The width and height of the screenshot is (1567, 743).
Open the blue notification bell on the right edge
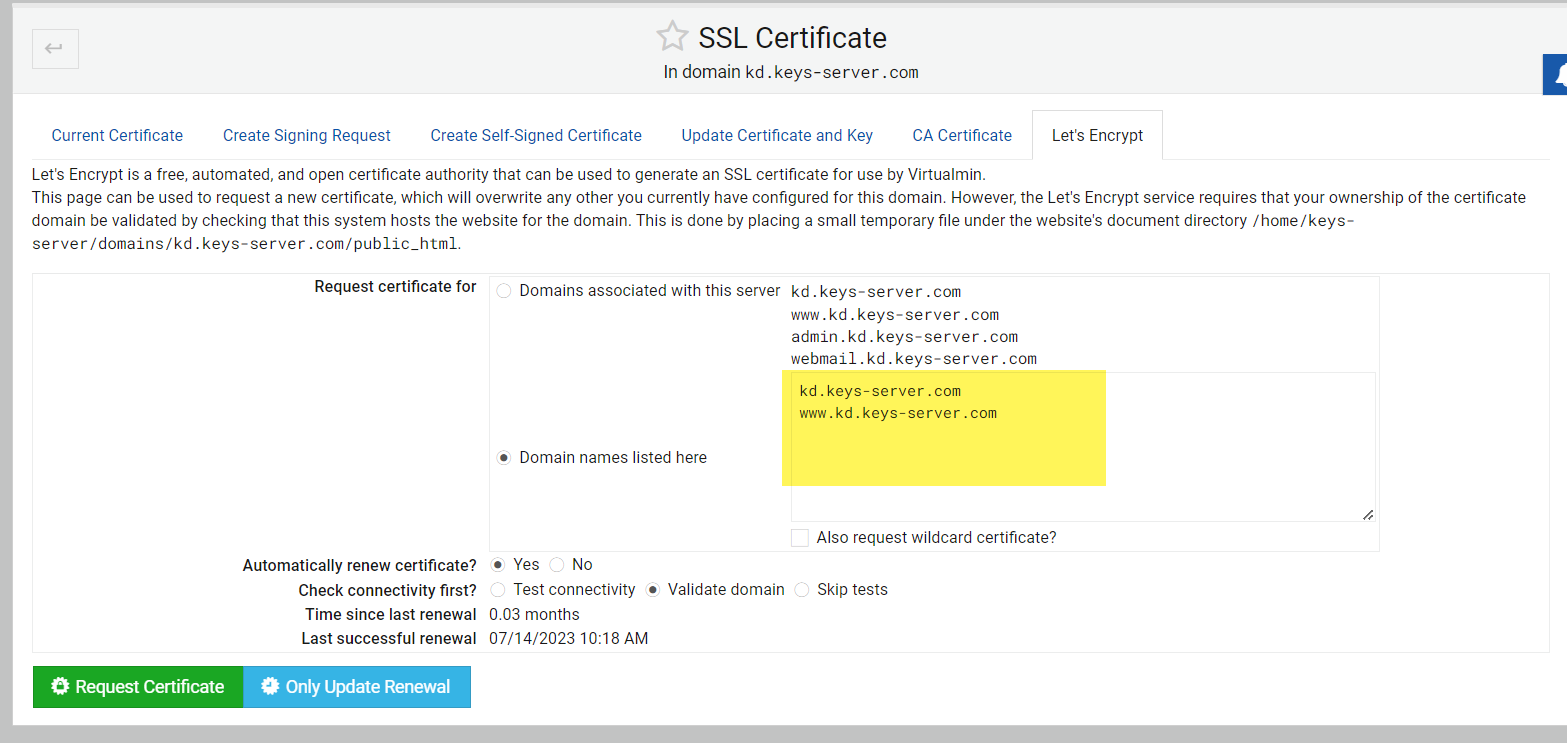1556,75
